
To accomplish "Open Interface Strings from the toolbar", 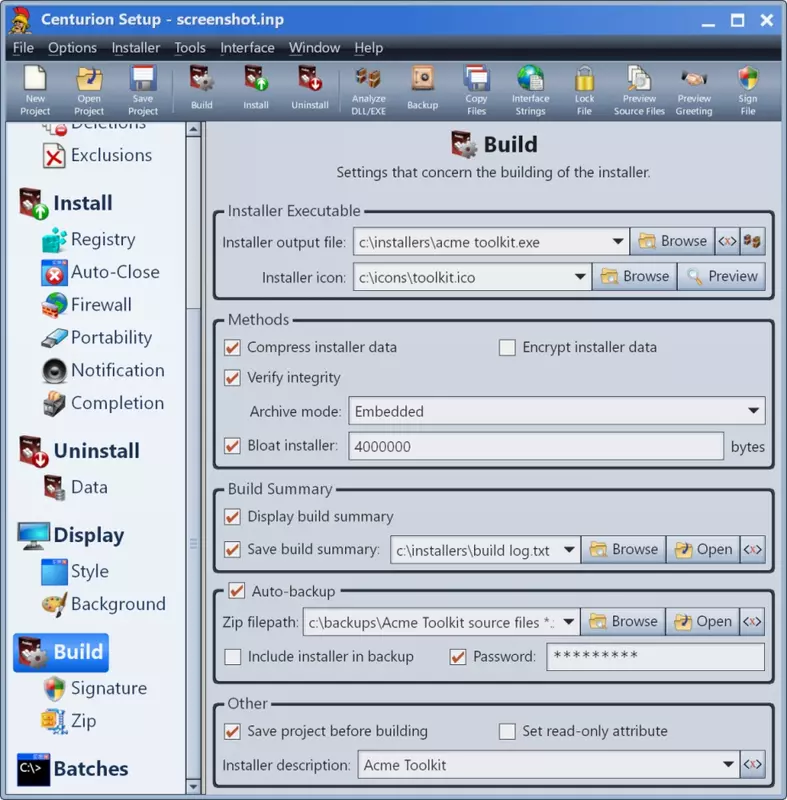I will (530, 91).
